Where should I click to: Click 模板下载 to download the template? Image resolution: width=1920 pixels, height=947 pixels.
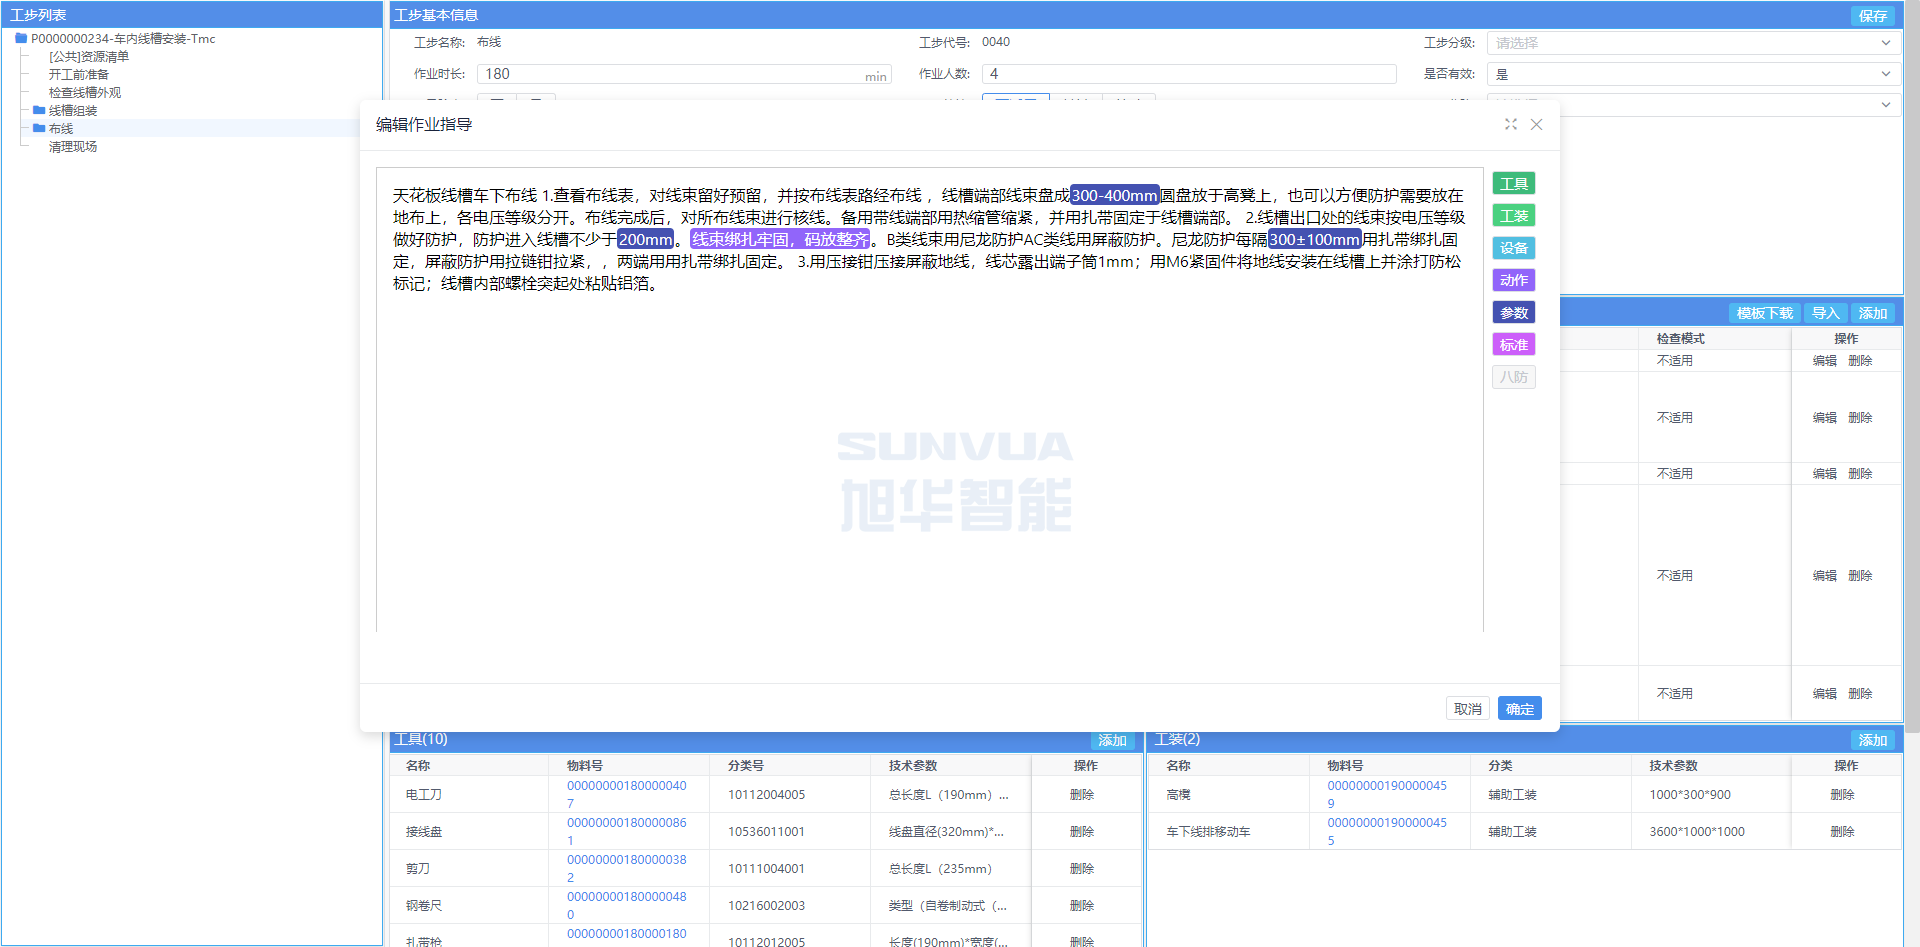pyautogui.click(x=1763, y=312)
